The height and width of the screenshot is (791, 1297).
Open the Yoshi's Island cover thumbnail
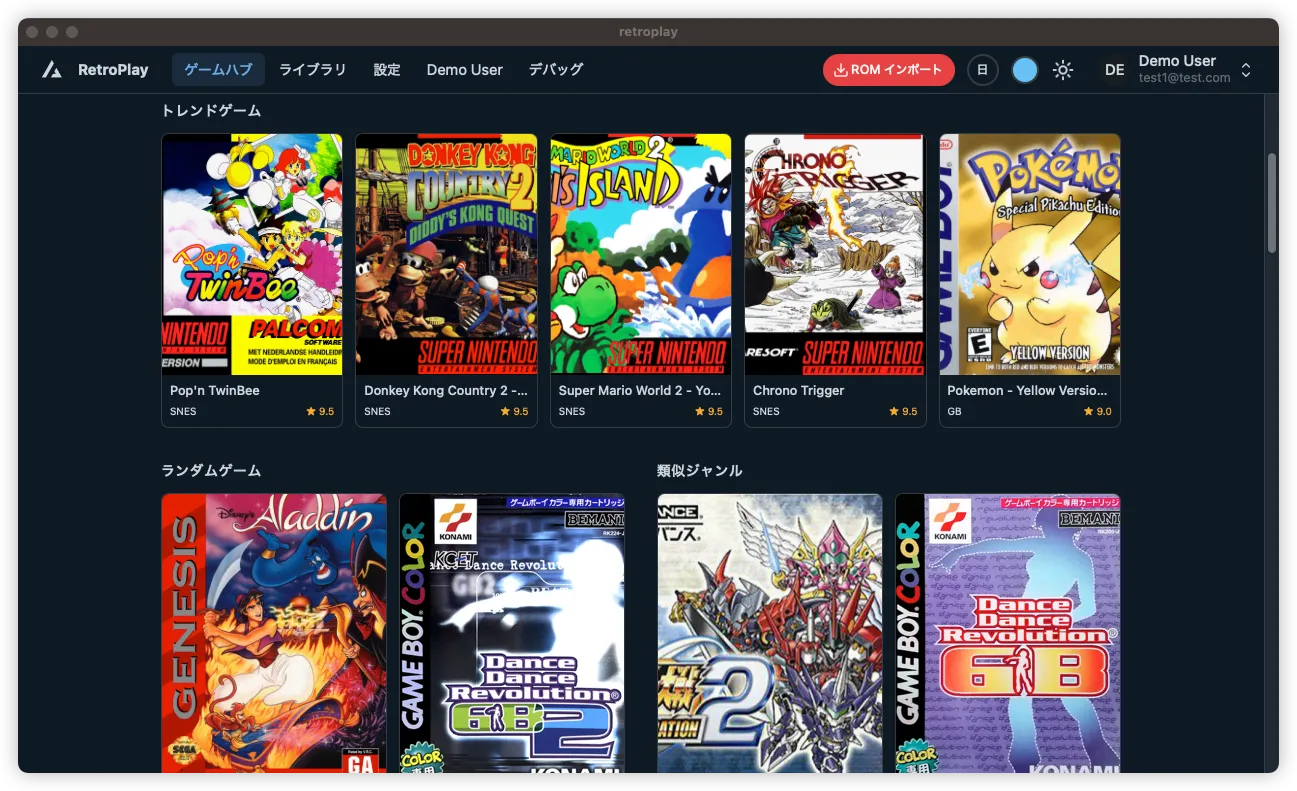640,255
